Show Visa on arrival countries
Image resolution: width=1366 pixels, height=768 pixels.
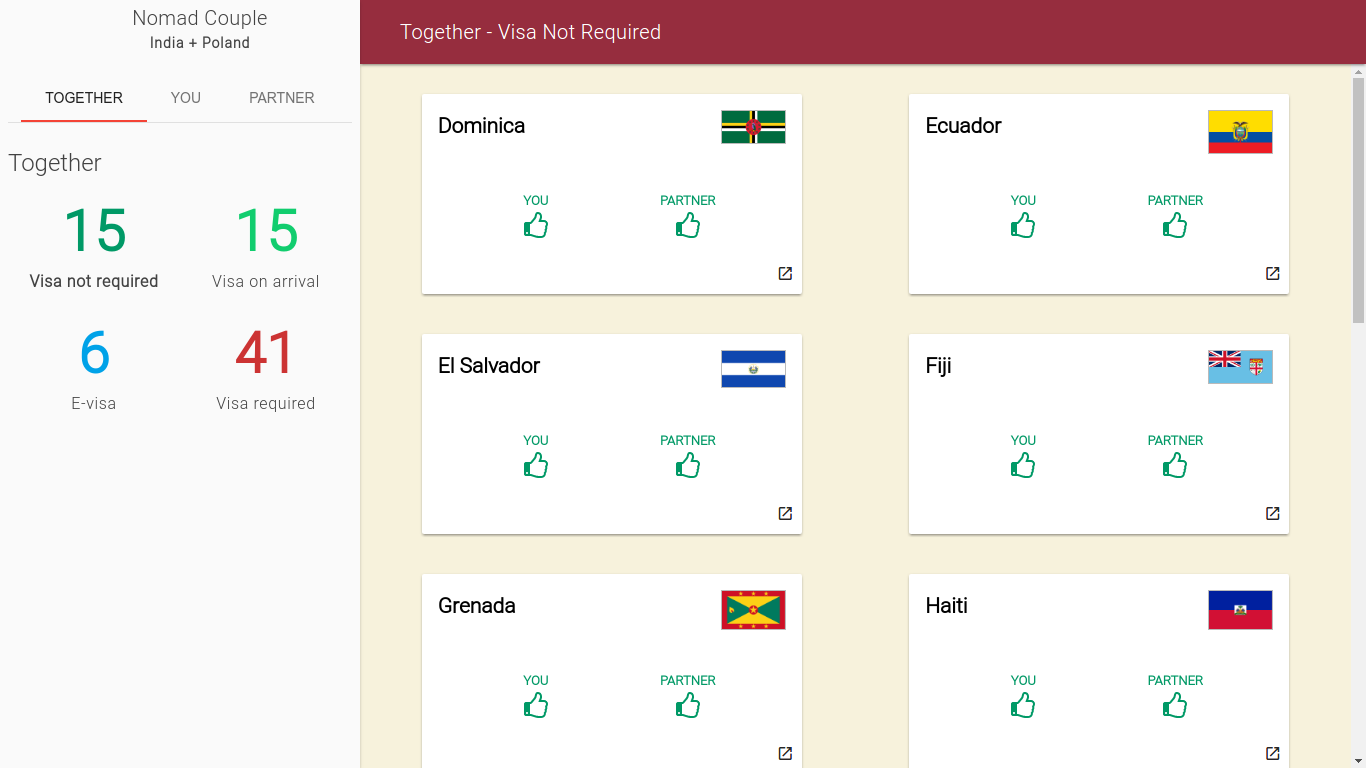266,246
